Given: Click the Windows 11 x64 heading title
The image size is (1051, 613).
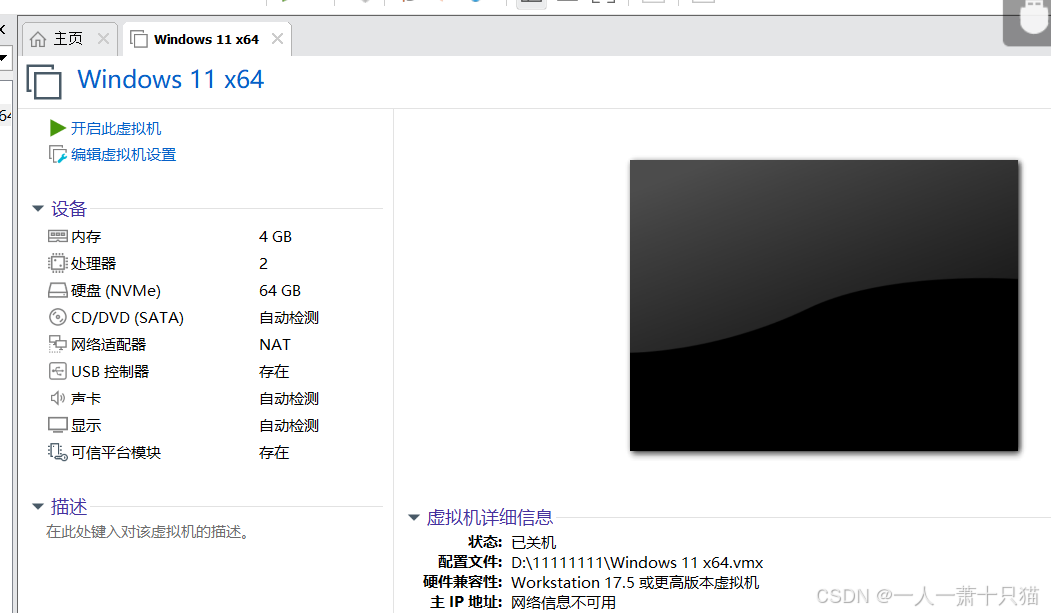Looking at the screenshot, I should coord(170,80).
